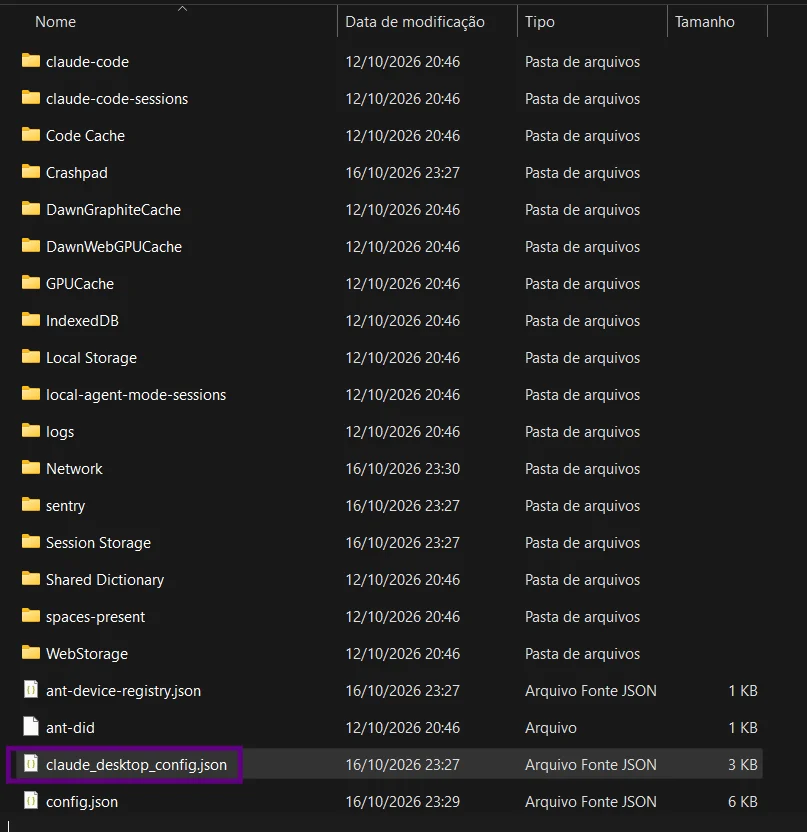Select the claude-code folder name
Image resolution: width=807 pixels, height=832 pixels.
(x=88, y=62)
